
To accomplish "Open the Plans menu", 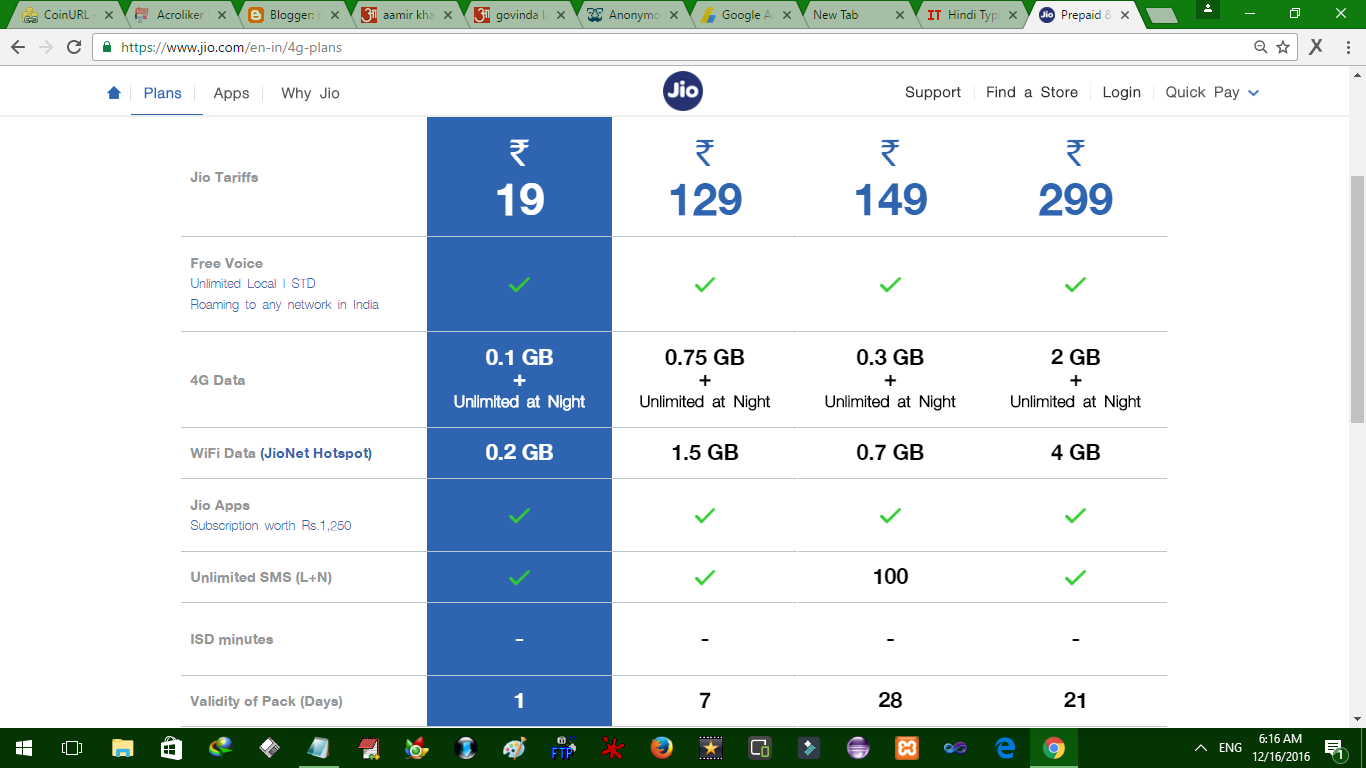I will point(163,93).
